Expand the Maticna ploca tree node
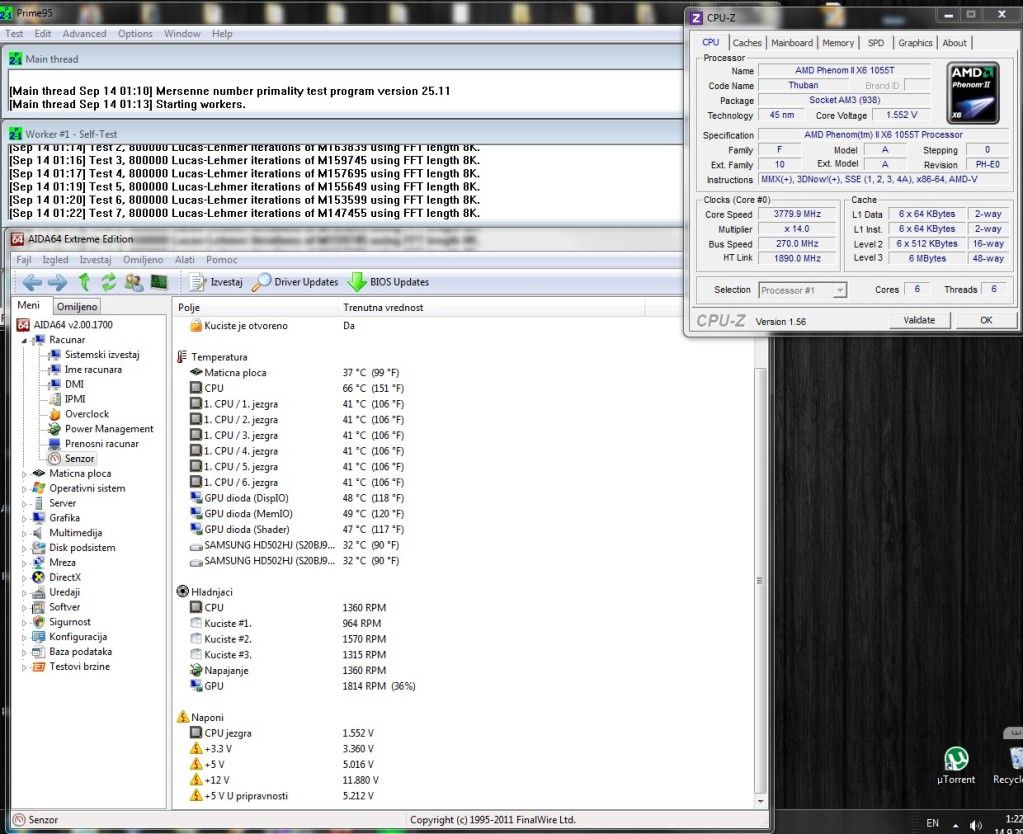Image resolution: width=1023 pixels, height=834 pixels. [x=24, y=474]
